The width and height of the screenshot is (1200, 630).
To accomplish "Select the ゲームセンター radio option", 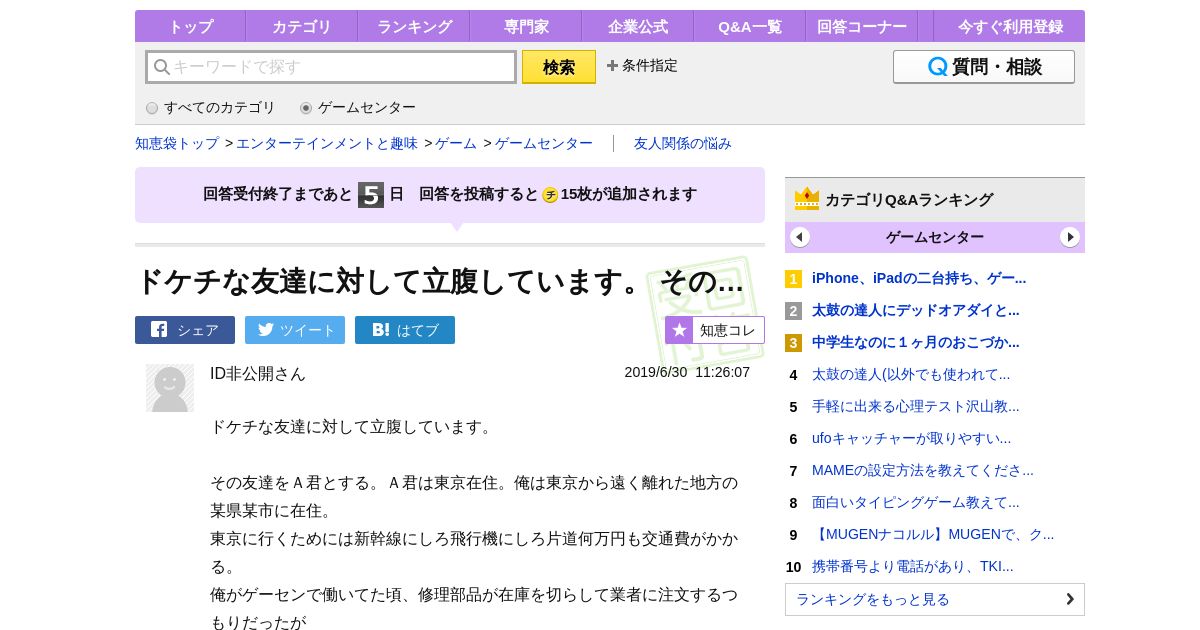I will coord(306,108).
